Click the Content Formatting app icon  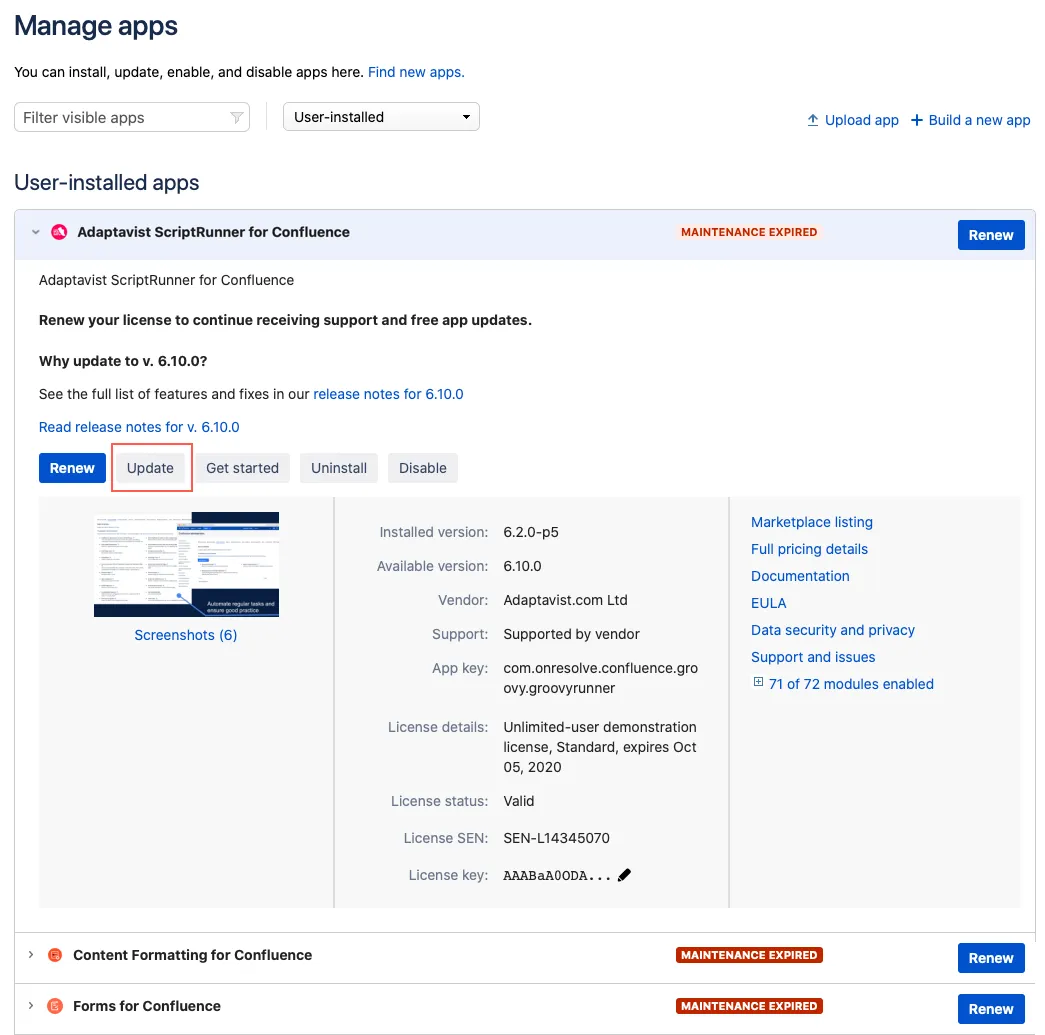click(55, 954)
